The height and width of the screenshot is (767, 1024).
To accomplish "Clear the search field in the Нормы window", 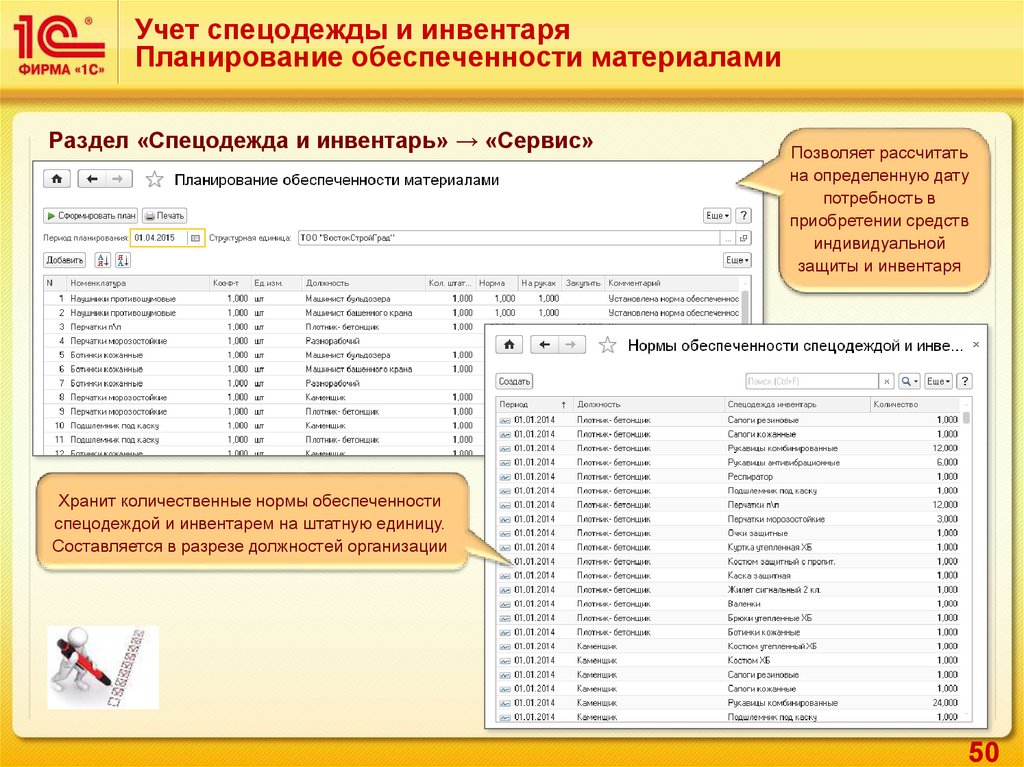I will [x=886, y=382].
